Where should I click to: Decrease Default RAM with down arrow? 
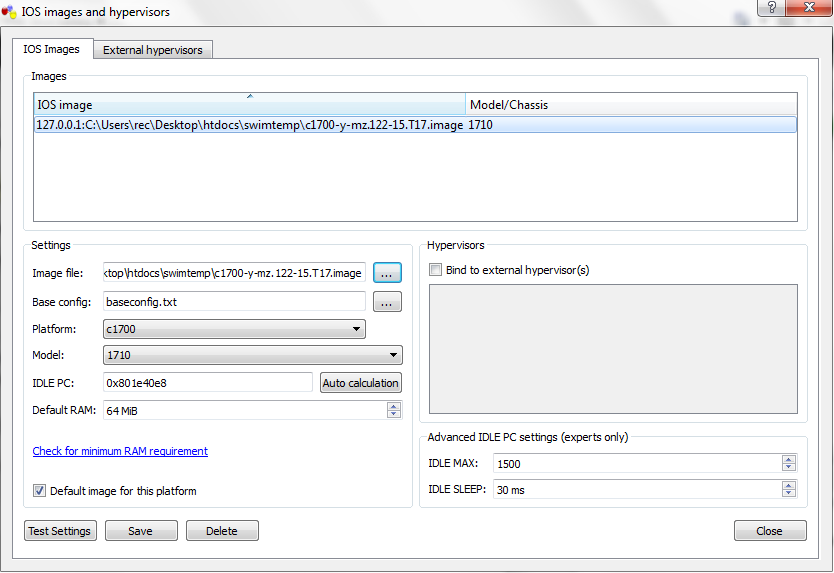click(394, 414)
